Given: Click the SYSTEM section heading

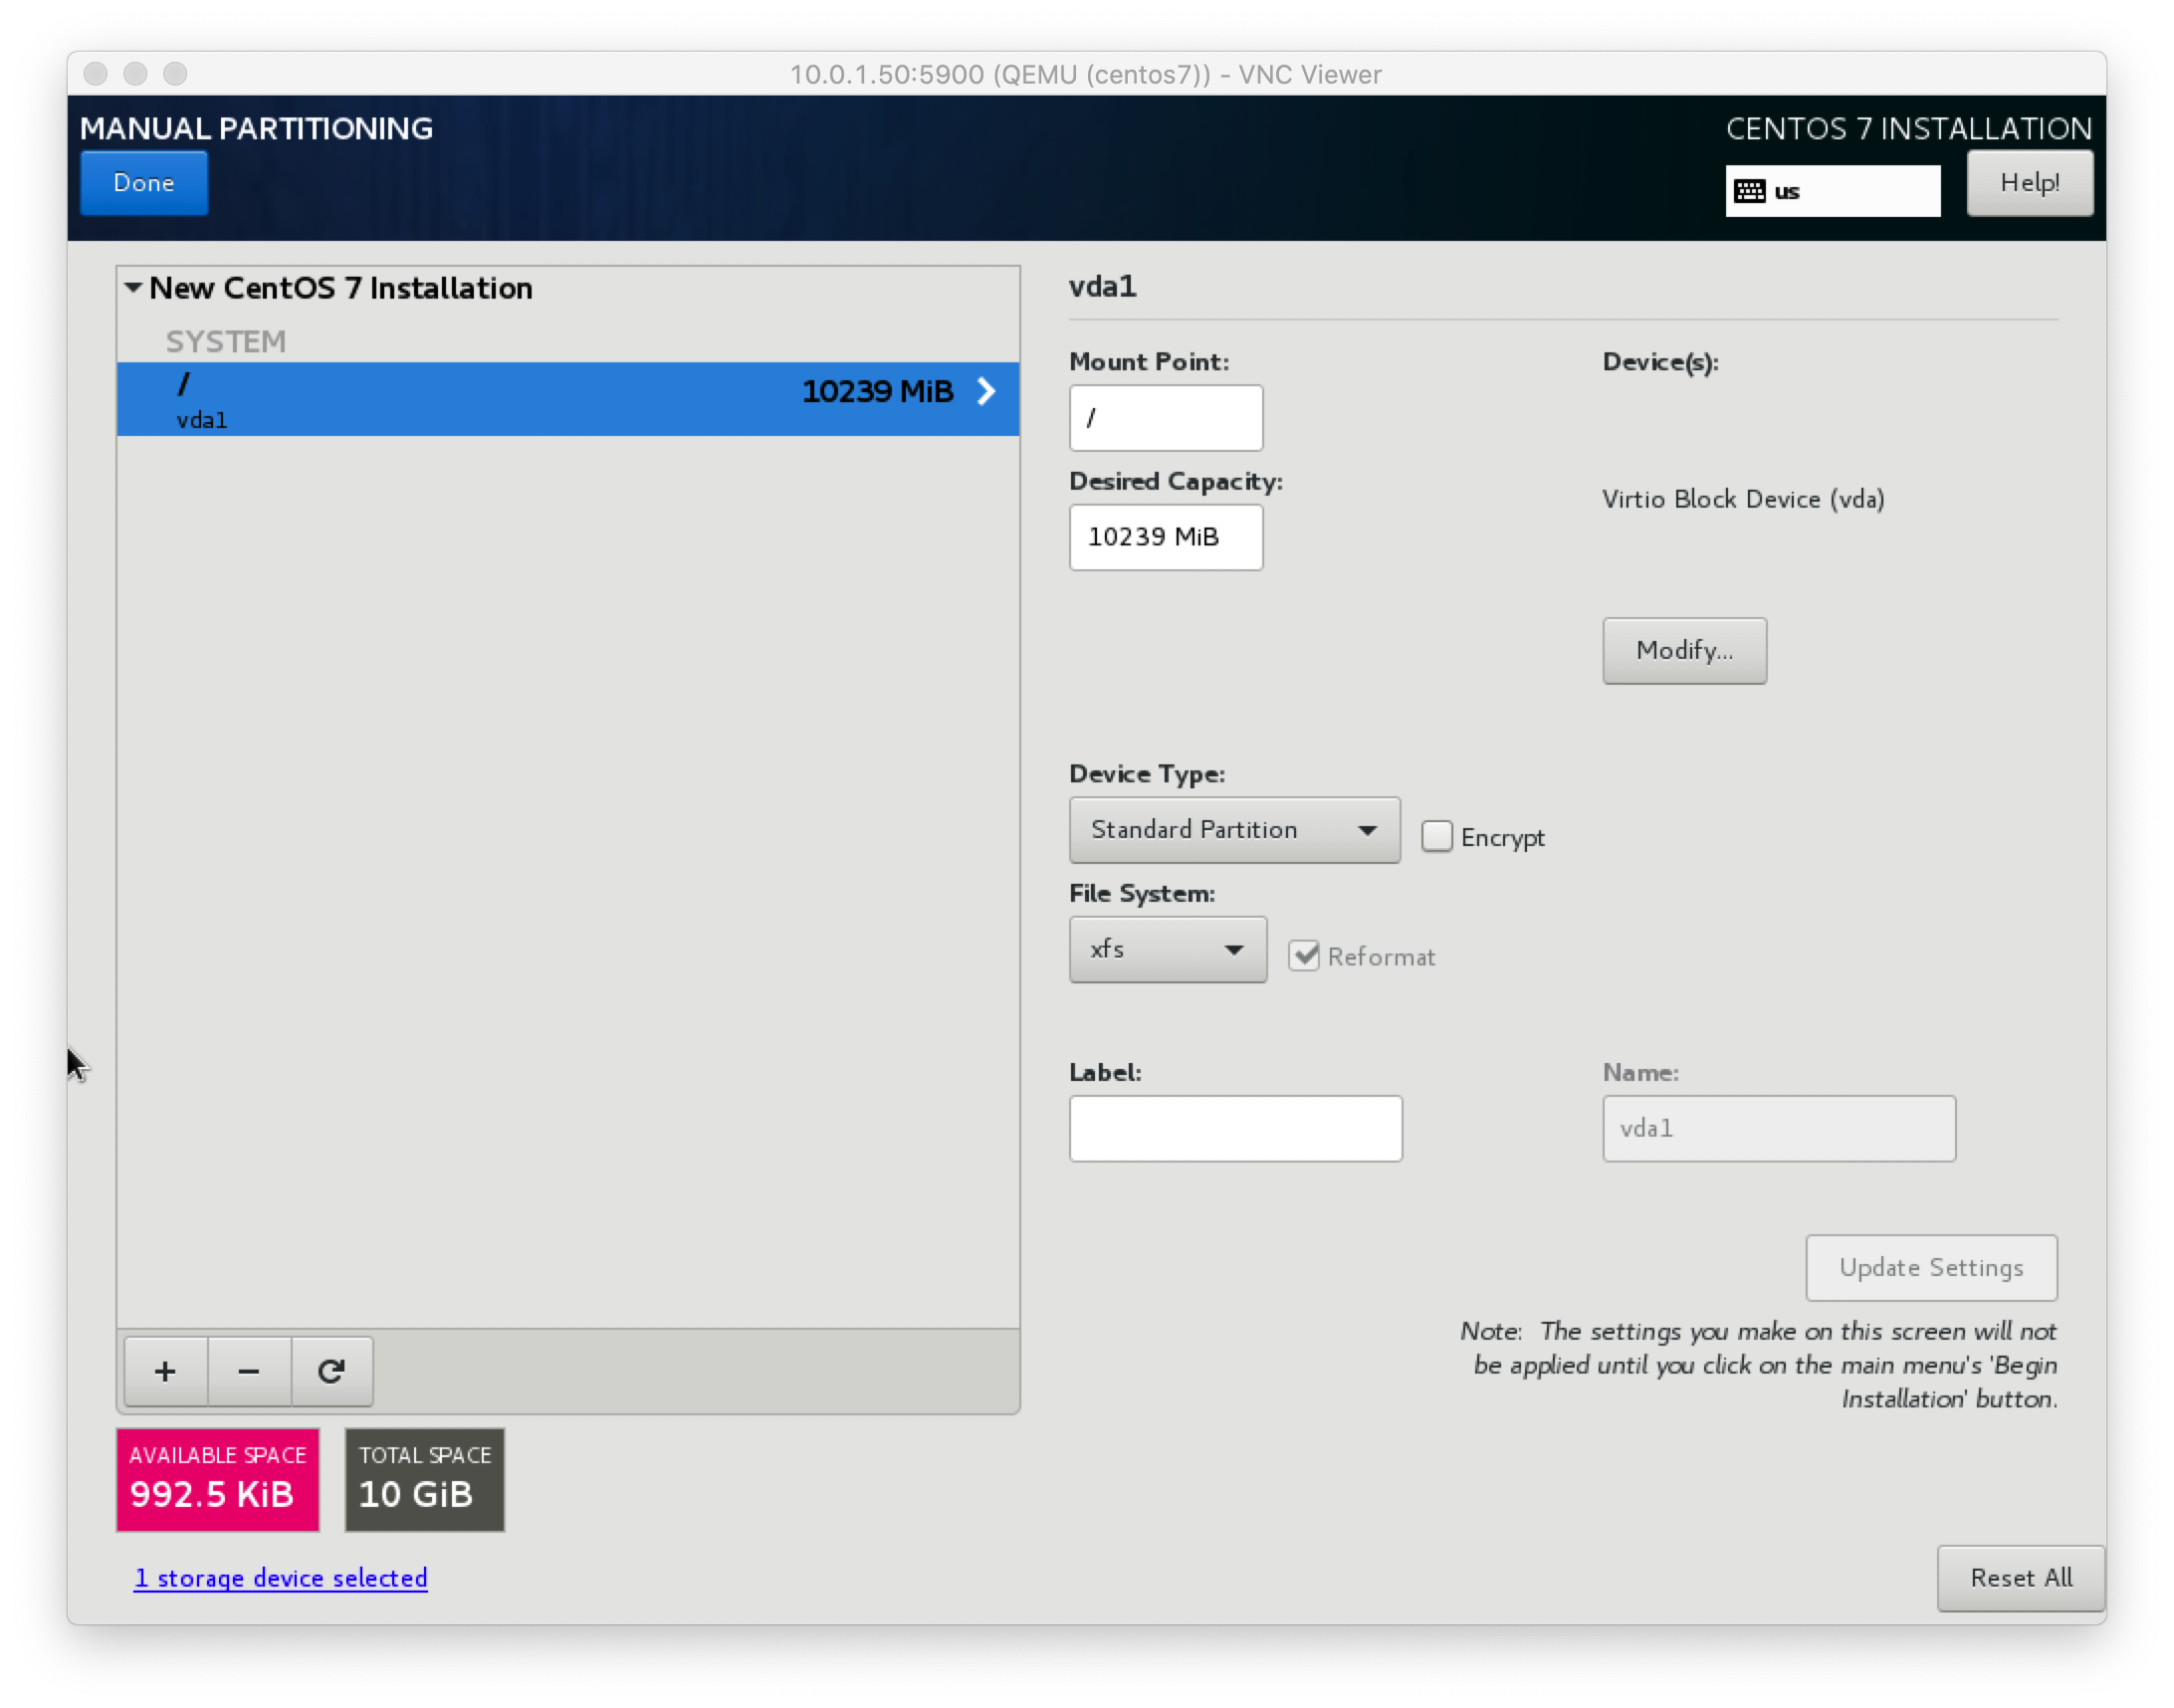Looking at the screenshot, I should pyautogui.click(x=226, y=341).
